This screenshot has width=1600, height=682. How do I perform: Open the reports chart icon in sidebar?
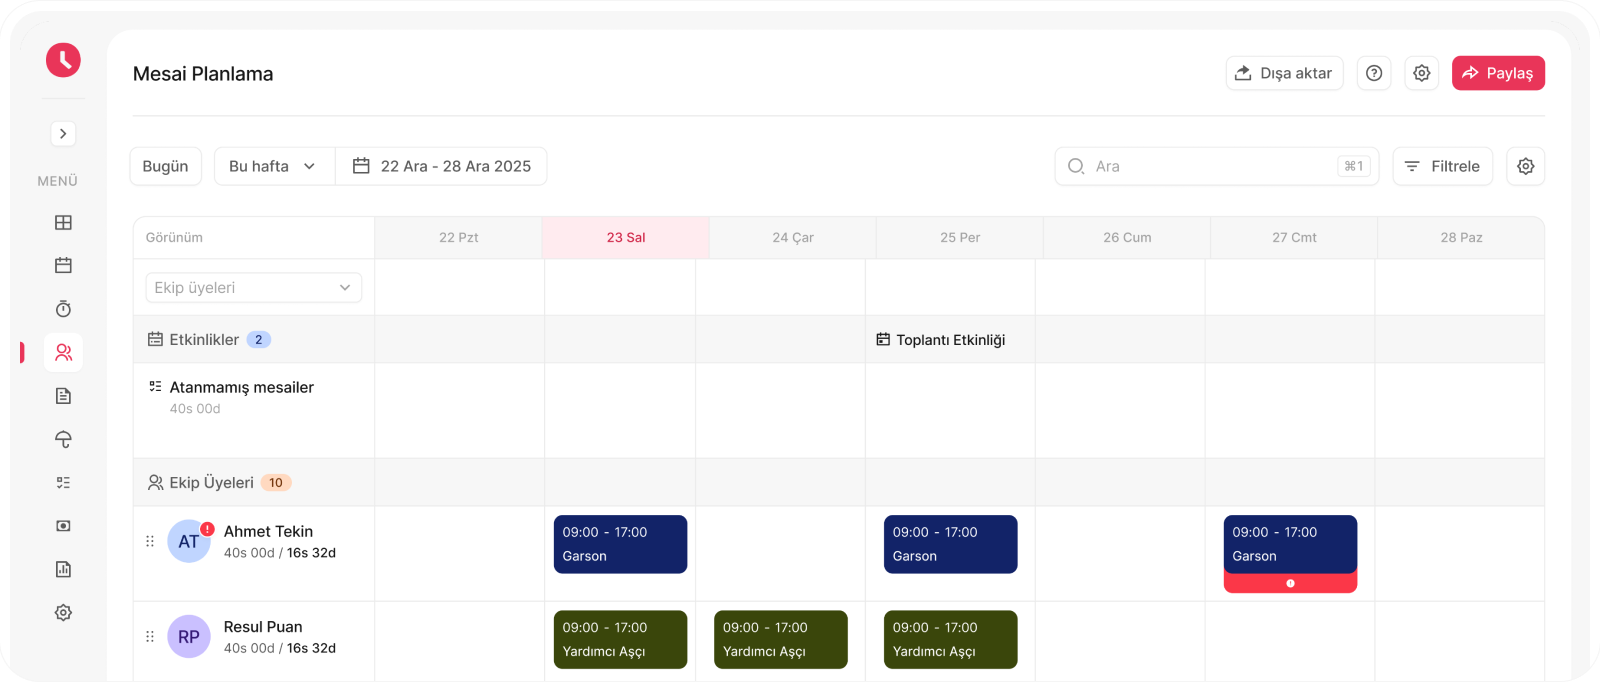63,569
